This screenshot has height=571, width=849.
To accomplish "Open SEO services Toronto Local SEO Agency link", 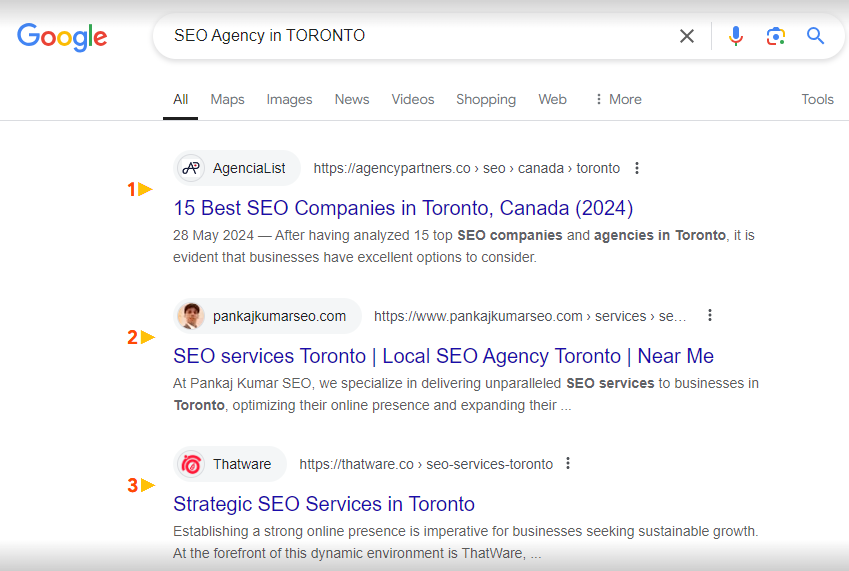I will click(x=443, y=356).
